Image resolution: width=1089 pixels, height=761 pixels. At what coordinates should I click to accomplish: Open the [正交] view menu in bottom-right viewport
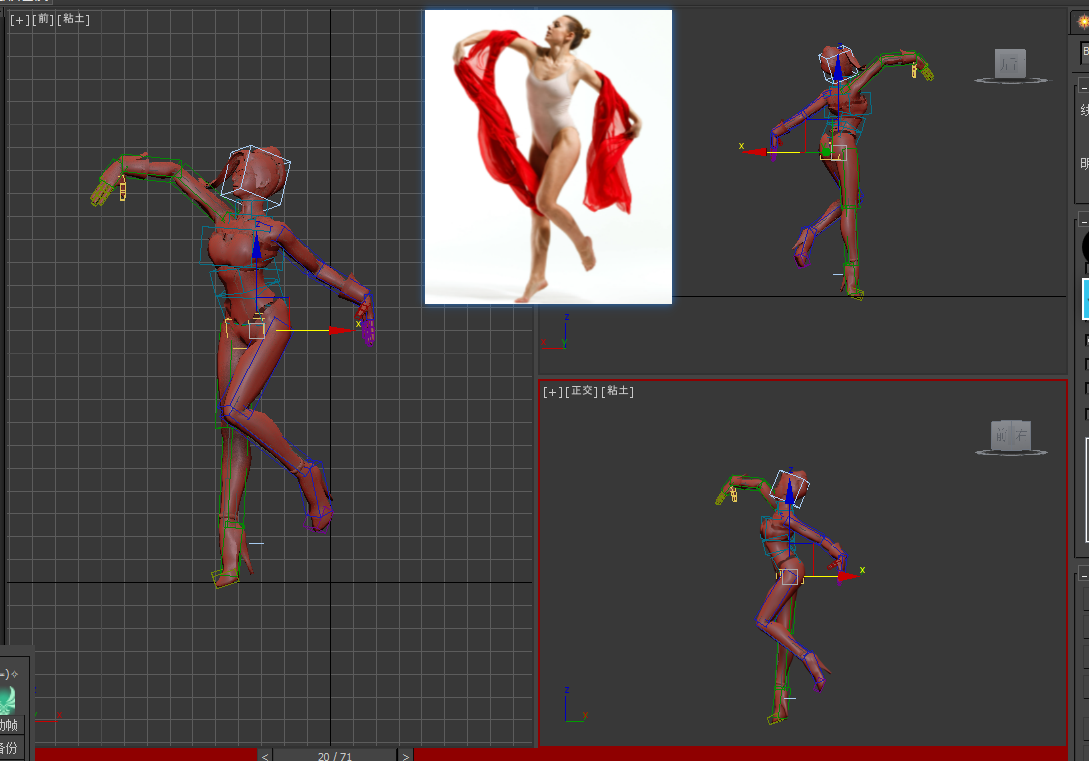click(581, 391)
